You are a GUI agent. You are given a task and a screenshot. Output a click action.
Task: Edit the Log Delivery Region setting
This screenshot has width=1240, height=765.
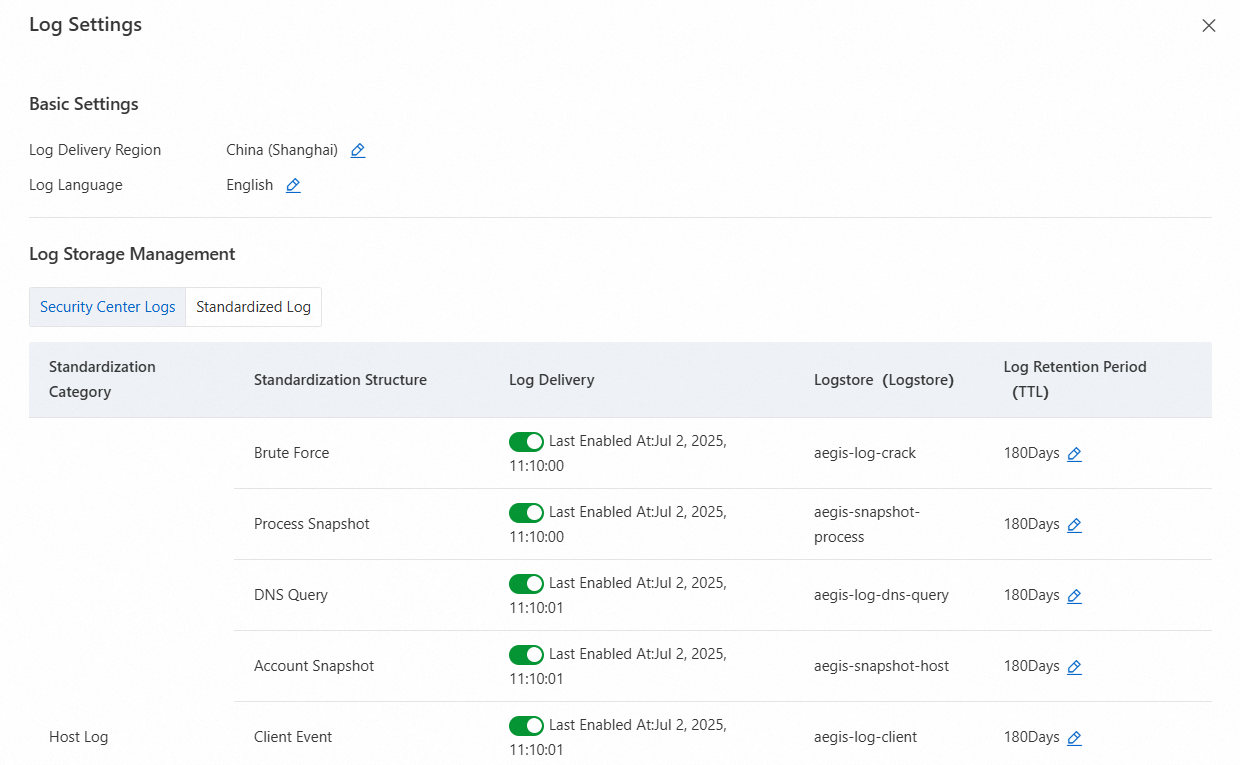(x=358, y=151)
